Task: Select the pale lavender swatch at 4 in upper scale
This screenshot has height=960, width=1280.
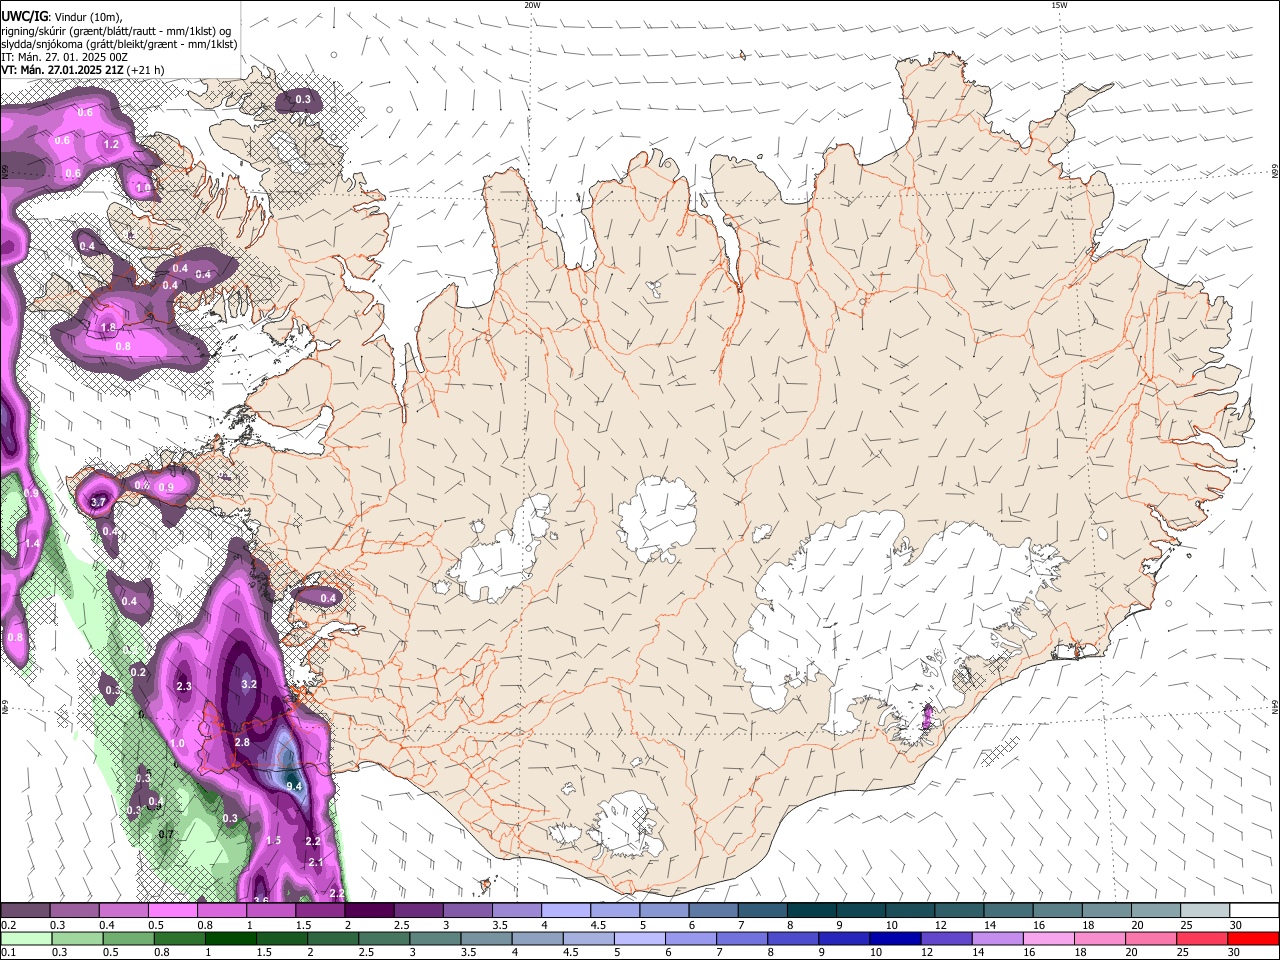Action: pos(564,911)
